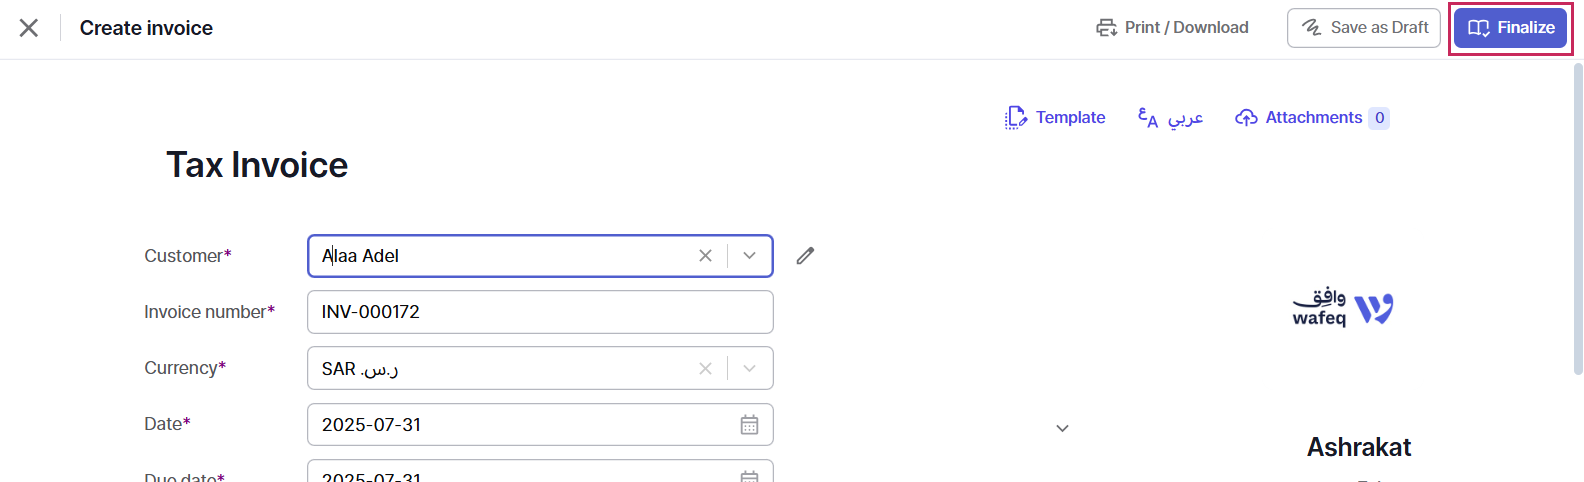Clear the selected customer Alaa Adel

pyautogui.click(x=705, y=256)
